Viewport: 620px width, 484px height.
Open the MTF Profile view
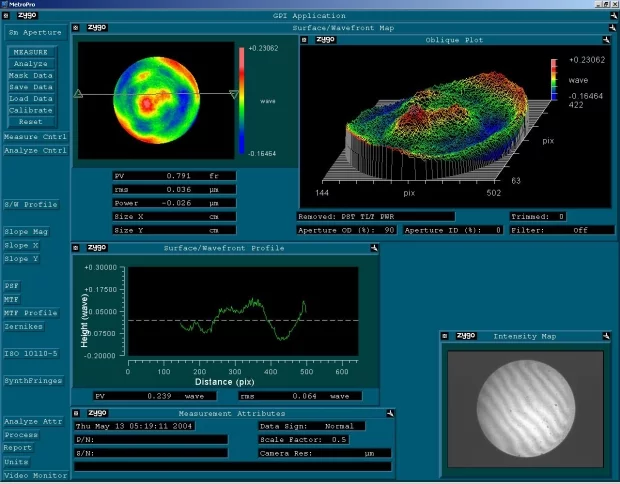tap(30, 313)
